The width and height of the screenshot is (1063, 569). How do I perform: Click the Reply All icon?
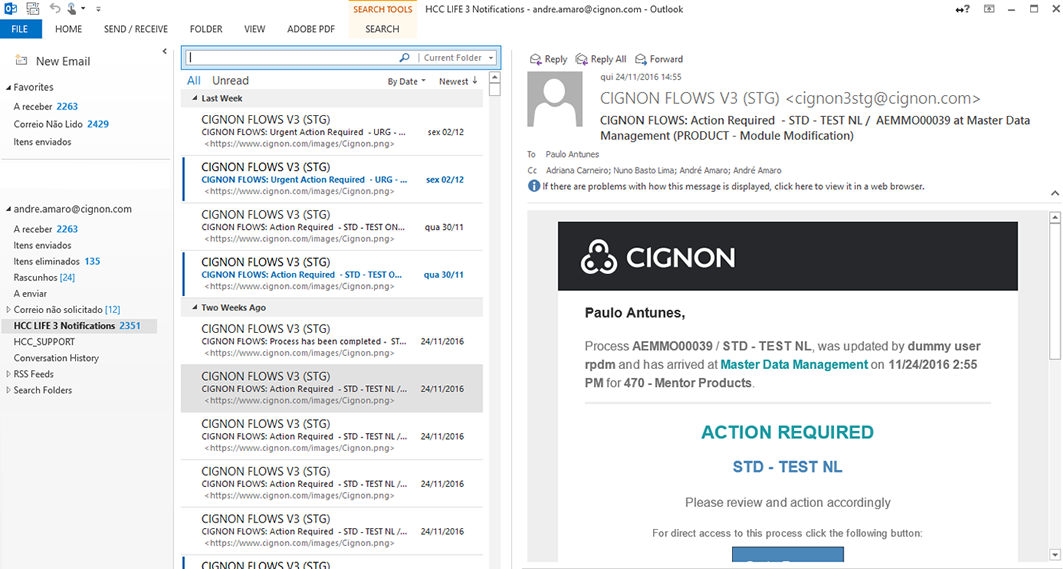[x=581, y=59]
